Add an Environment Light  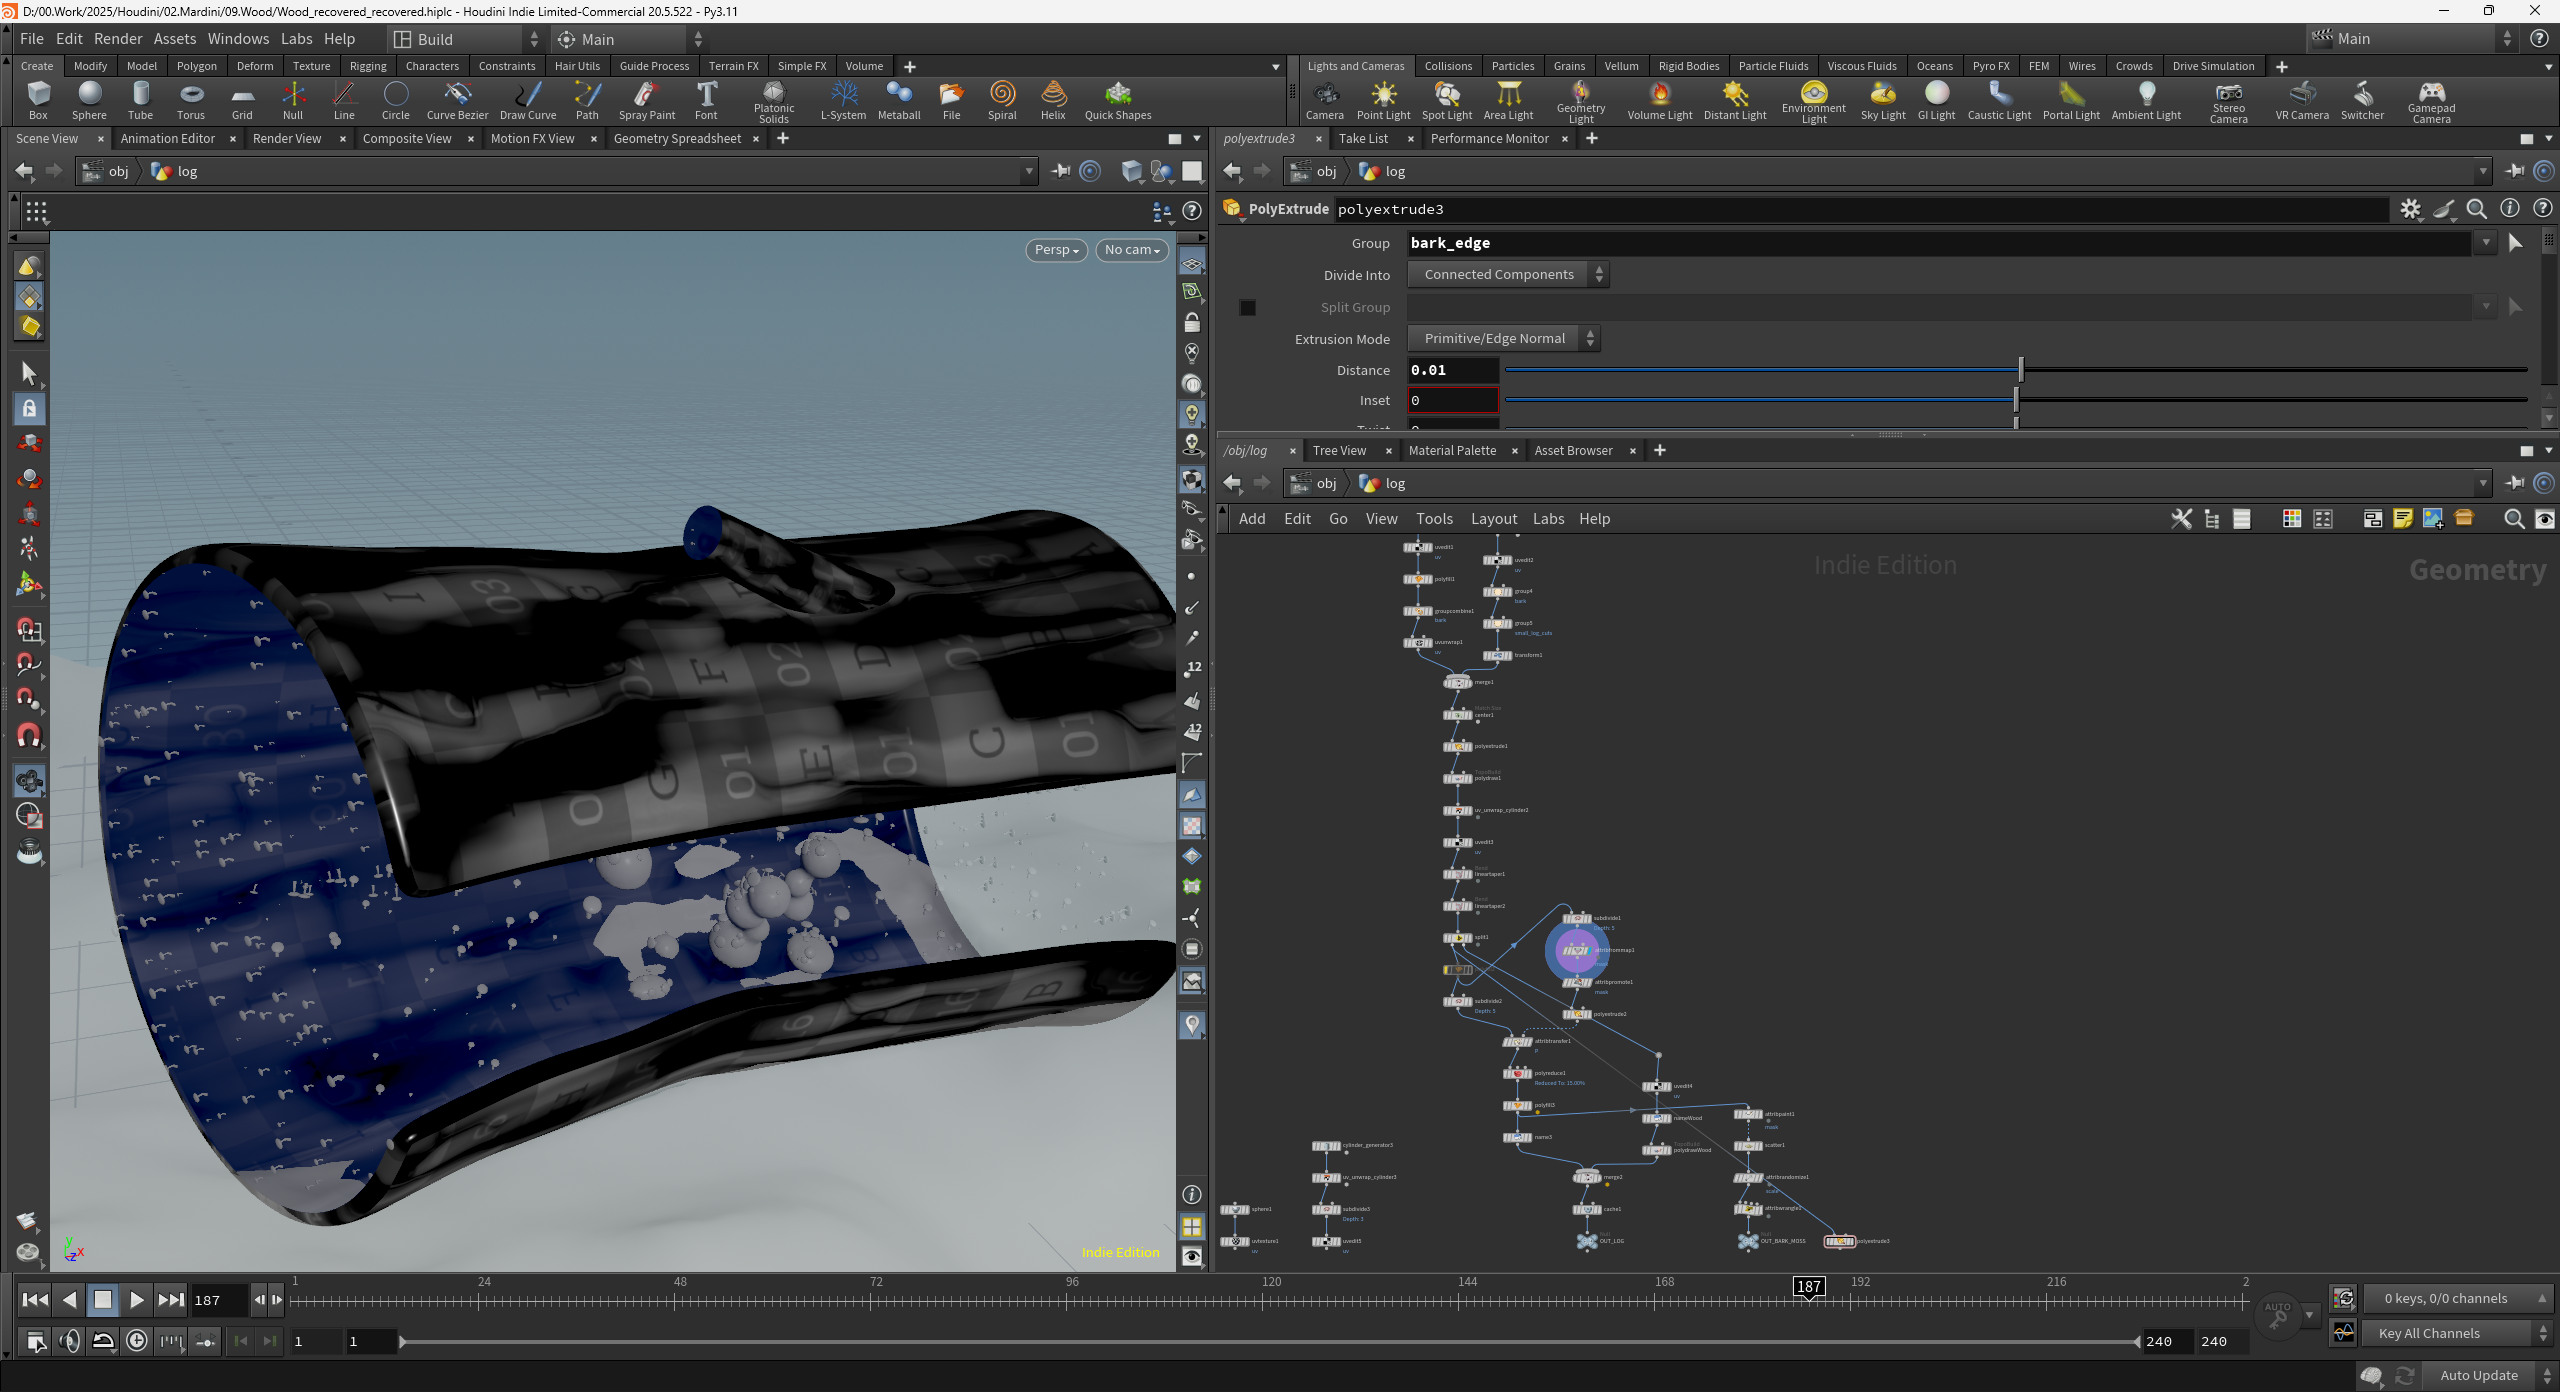(x=1814, y=102)
